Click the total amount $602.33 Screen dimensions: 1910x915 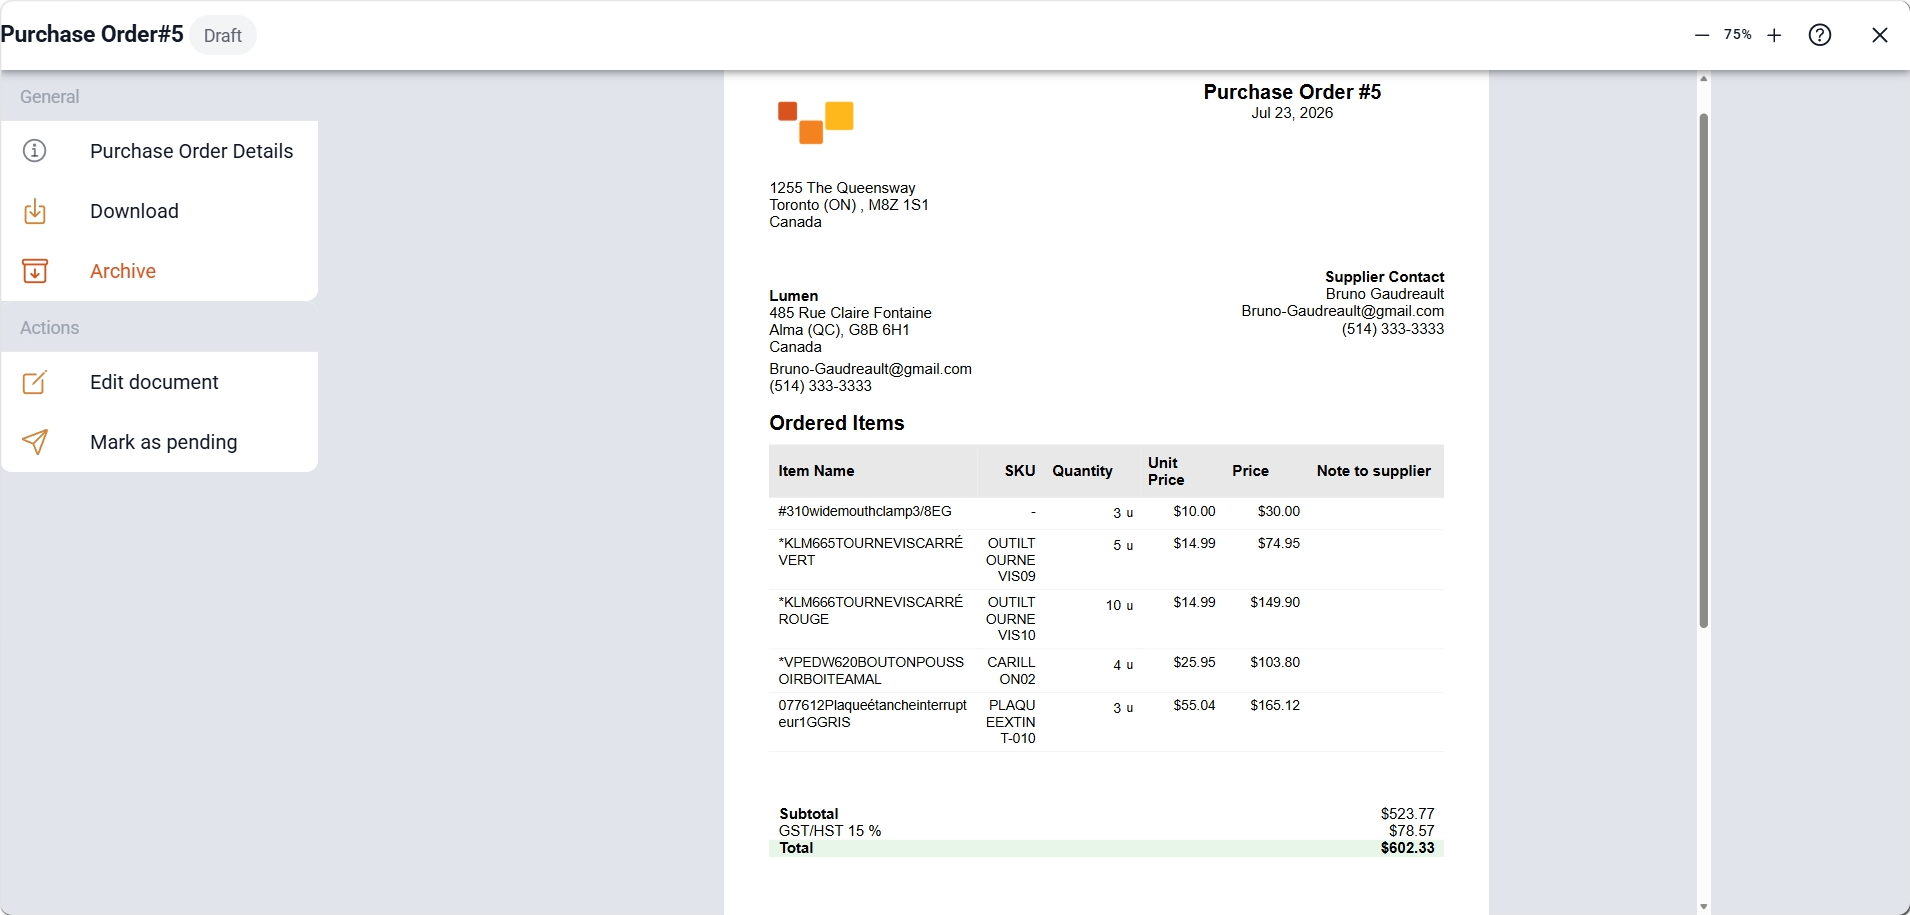coord(1407,848)
